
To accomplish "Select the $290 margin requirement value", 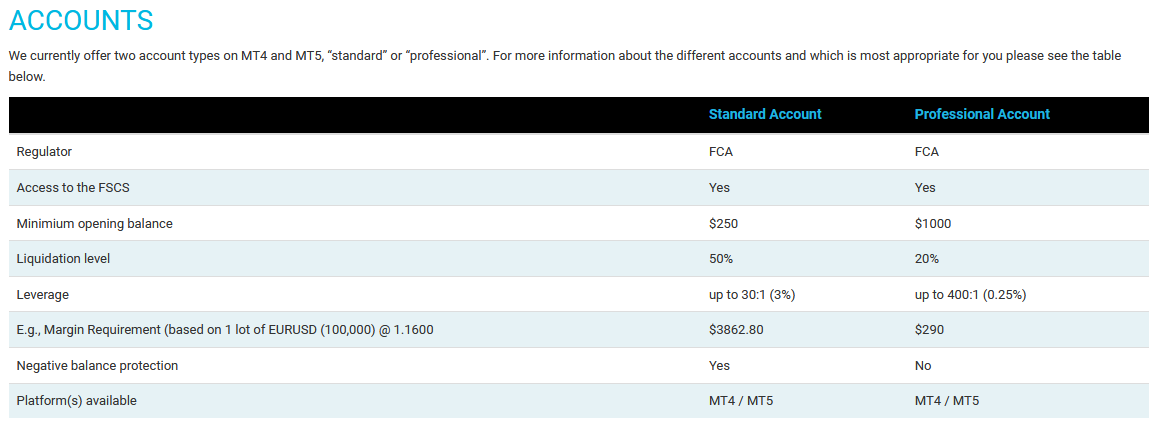I will tap(929, 330).
